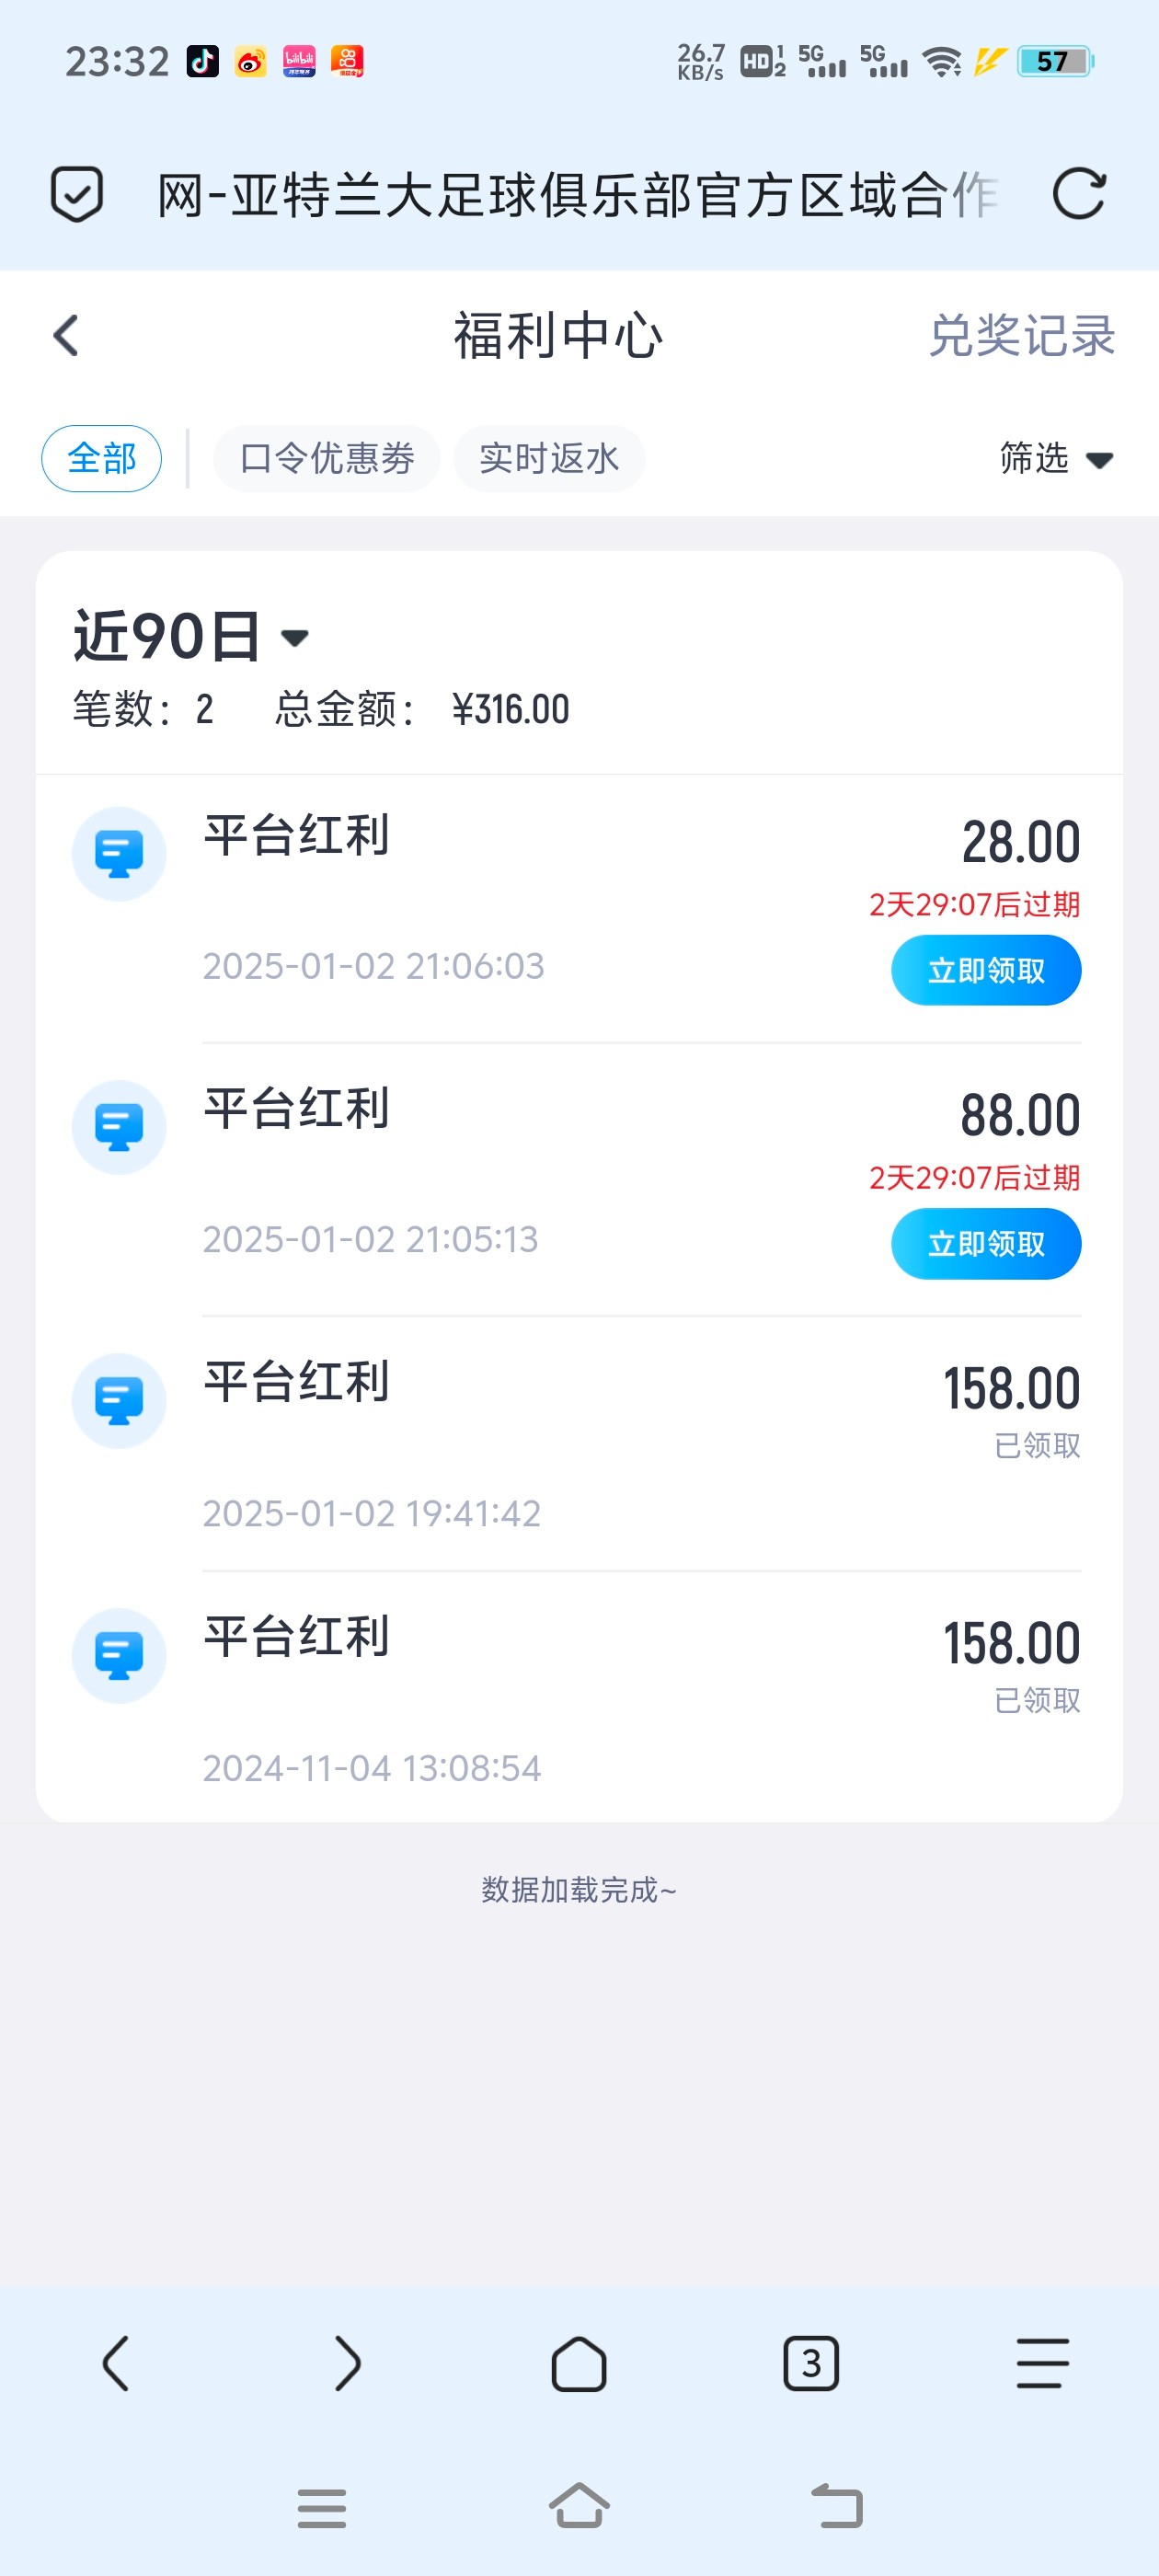This screenshot has height=2576, width=1159.
Task: Open the 筛选 dropdown
Action: click(x=1055, y=459)
